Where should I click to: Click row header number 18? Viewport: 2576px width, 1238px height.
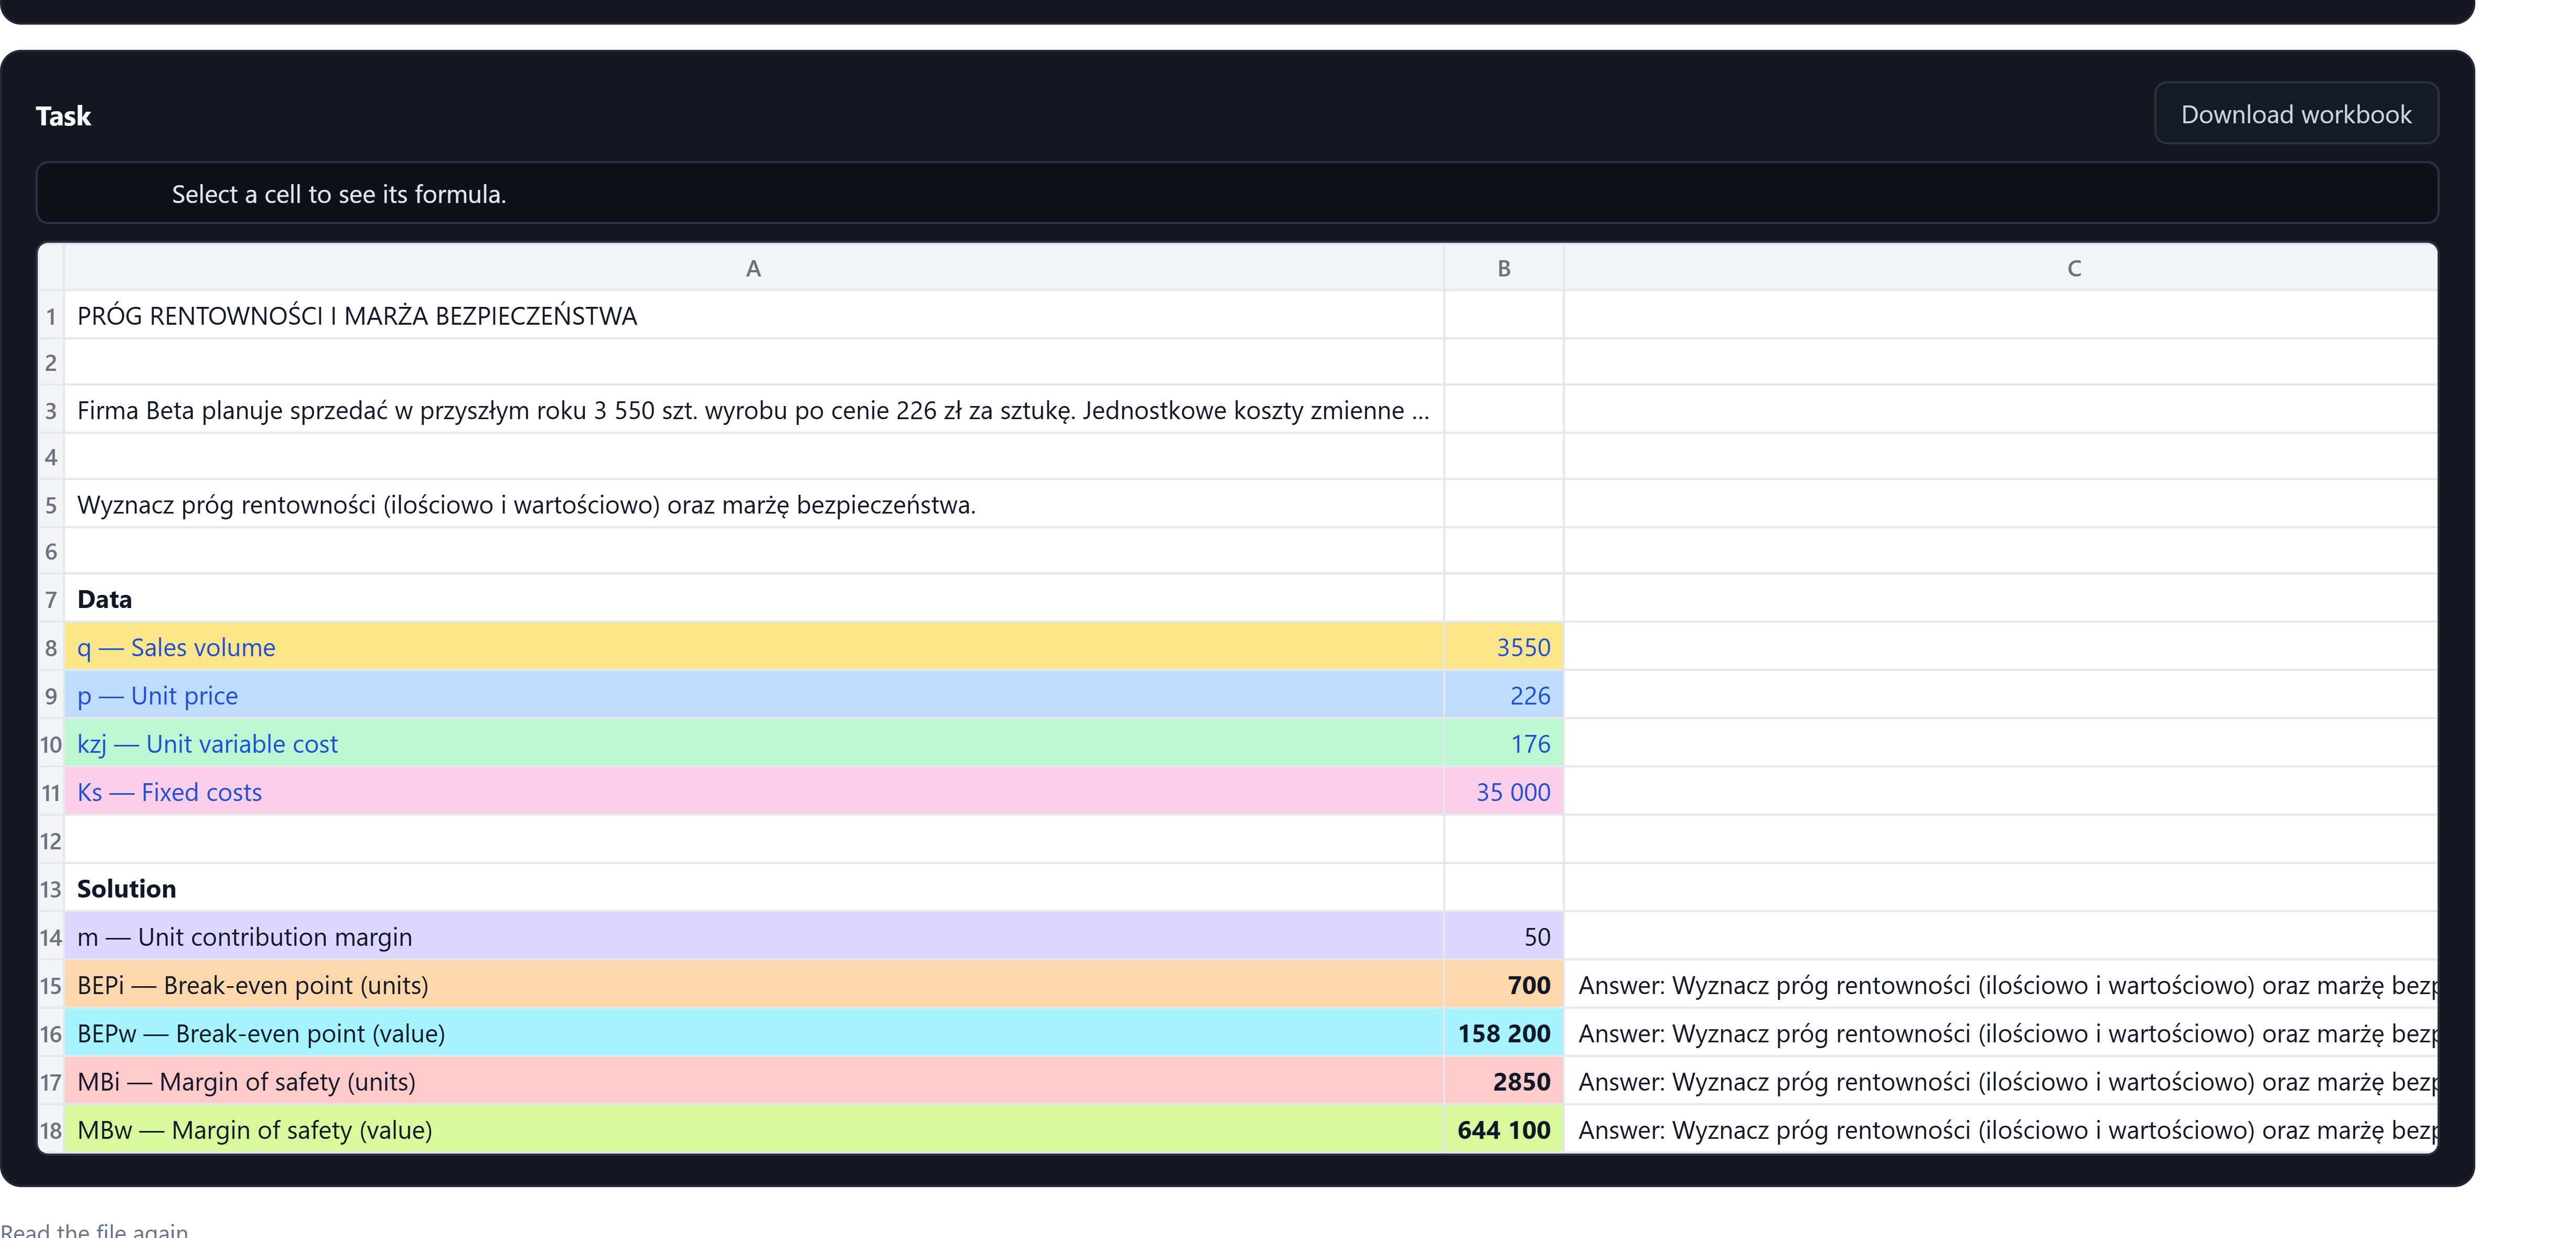[x=51, y=1129]
